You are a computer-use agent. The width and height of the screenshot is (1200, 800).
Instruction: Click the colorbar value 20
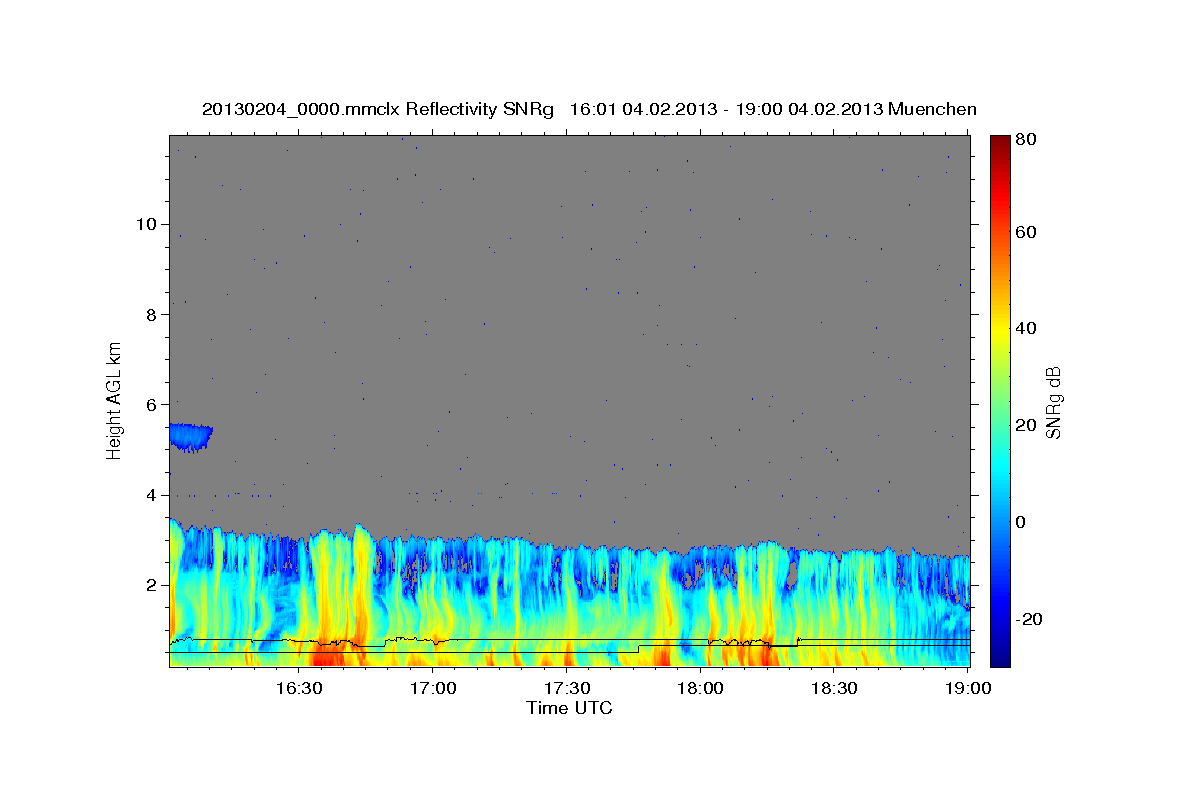coord(1025,425)
